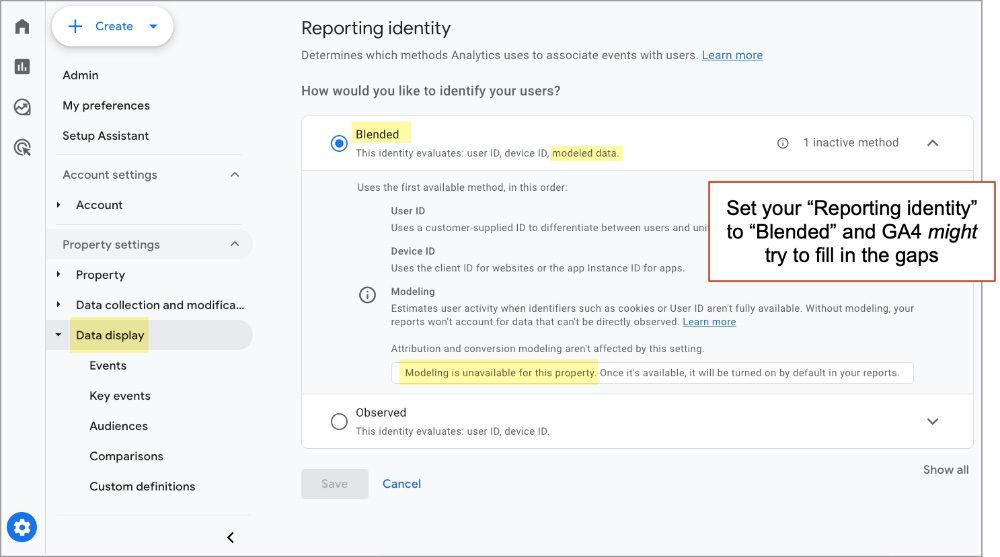Click the 'Device ID' method label

pyautogui.click(x=413, y=251)
